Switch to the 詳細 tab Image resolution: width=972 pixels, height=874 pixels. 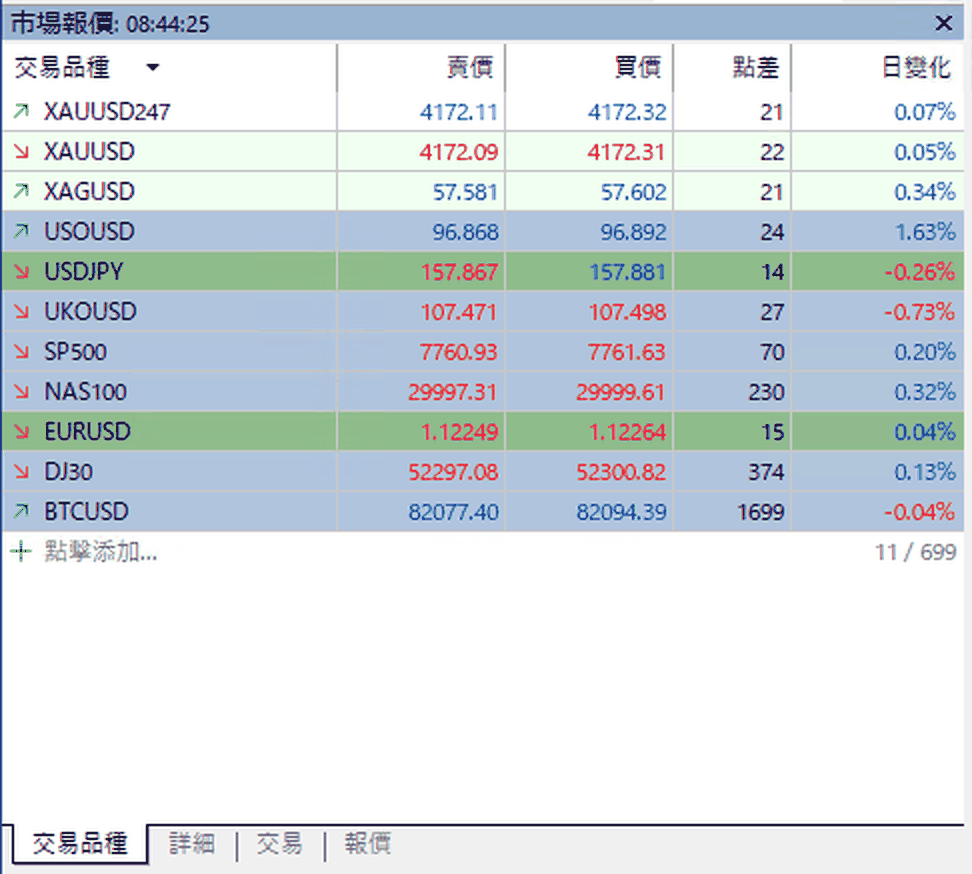pos(192,844)
